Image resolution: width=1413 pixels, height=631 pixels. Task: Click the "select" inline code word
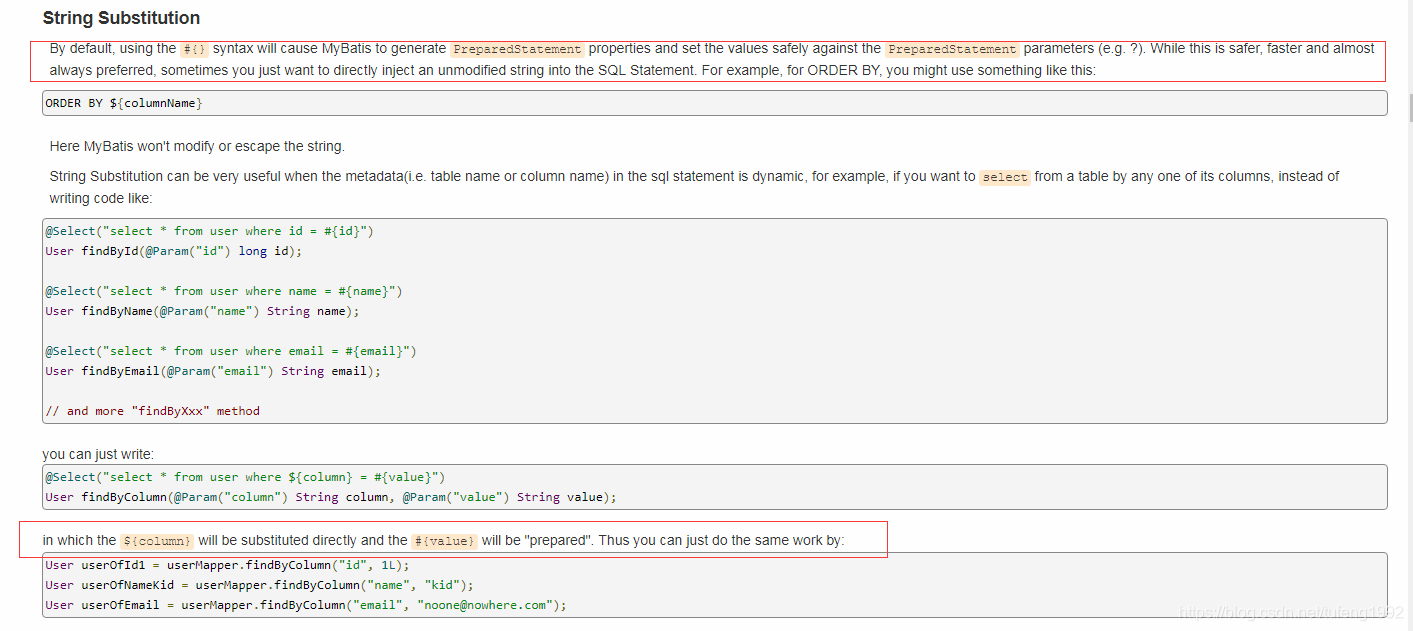tap(1005, 177)
